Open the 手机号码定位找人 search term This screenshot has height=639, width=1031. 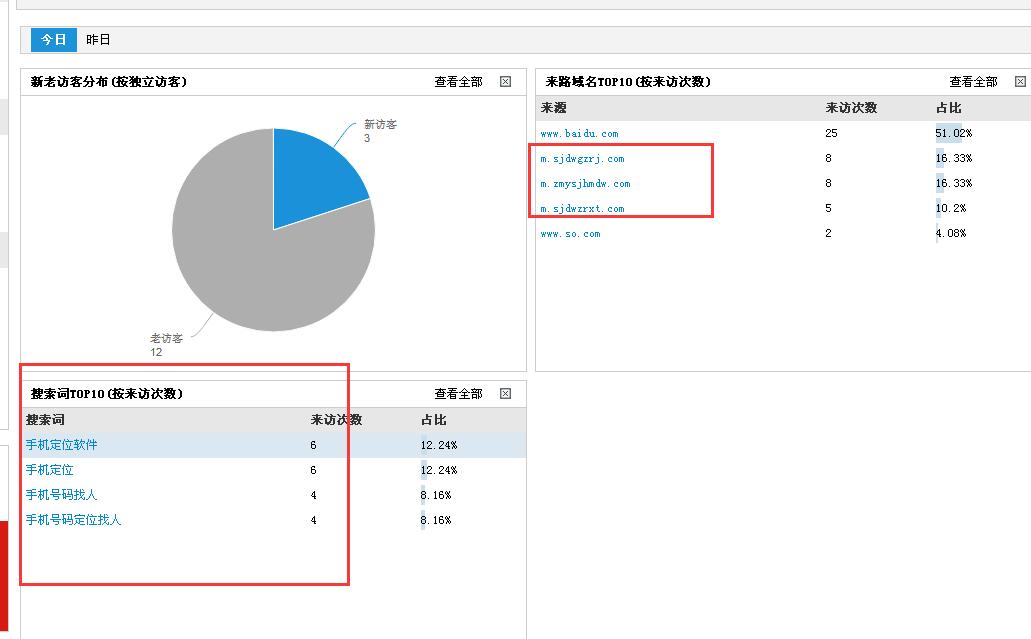[73, 520]
